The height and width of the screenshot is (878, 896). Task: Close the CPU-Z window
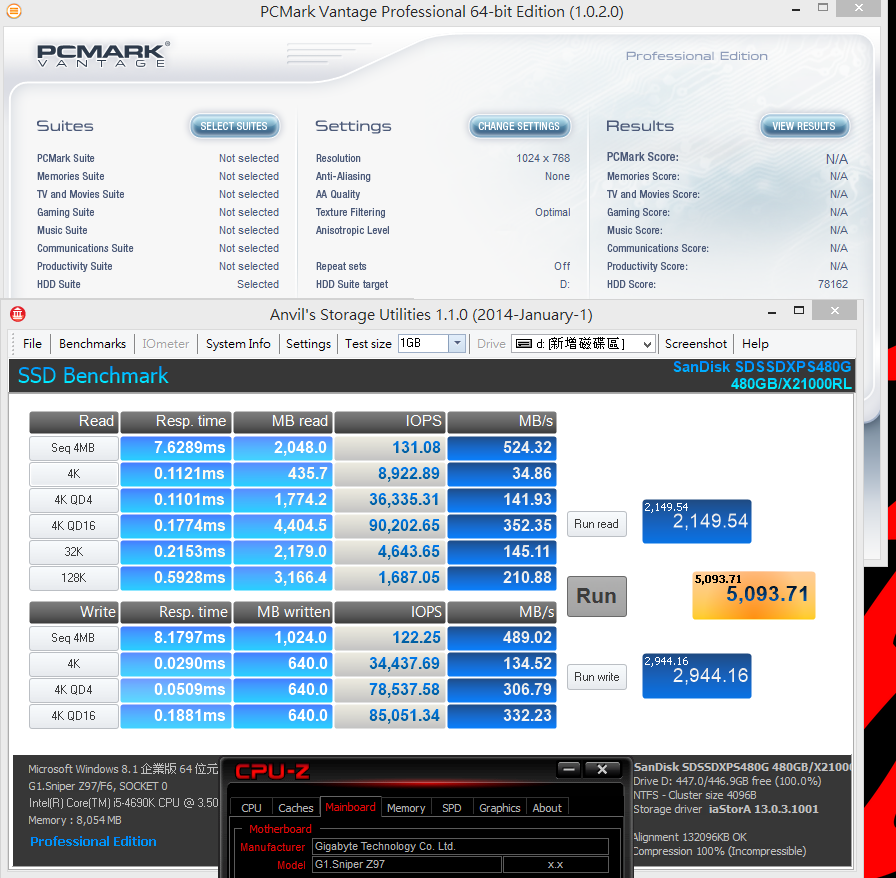pyautogui.click(x=602, y=769)
